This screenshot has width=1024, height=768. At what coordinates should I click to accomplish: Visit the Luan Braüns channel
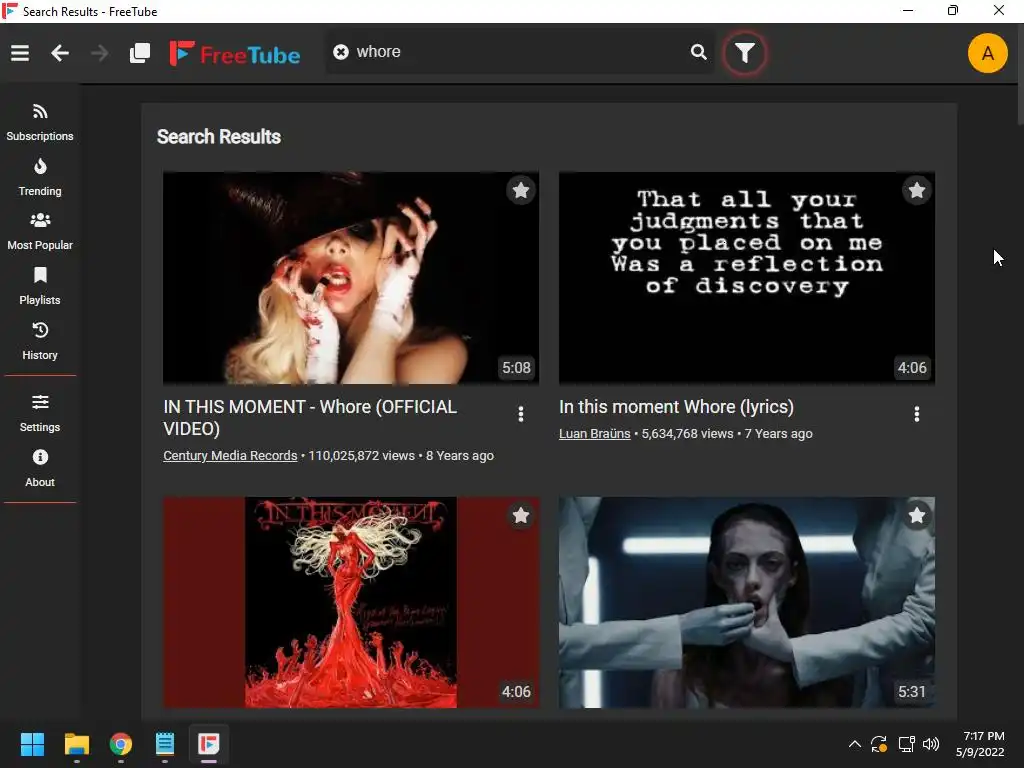coord(594,434)
